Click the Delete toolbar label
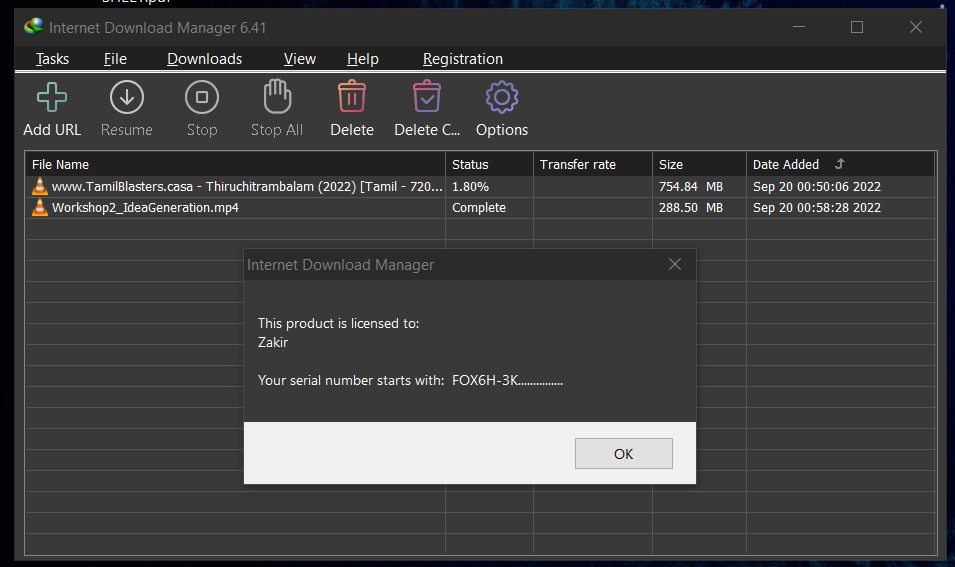 click(352, 130)
